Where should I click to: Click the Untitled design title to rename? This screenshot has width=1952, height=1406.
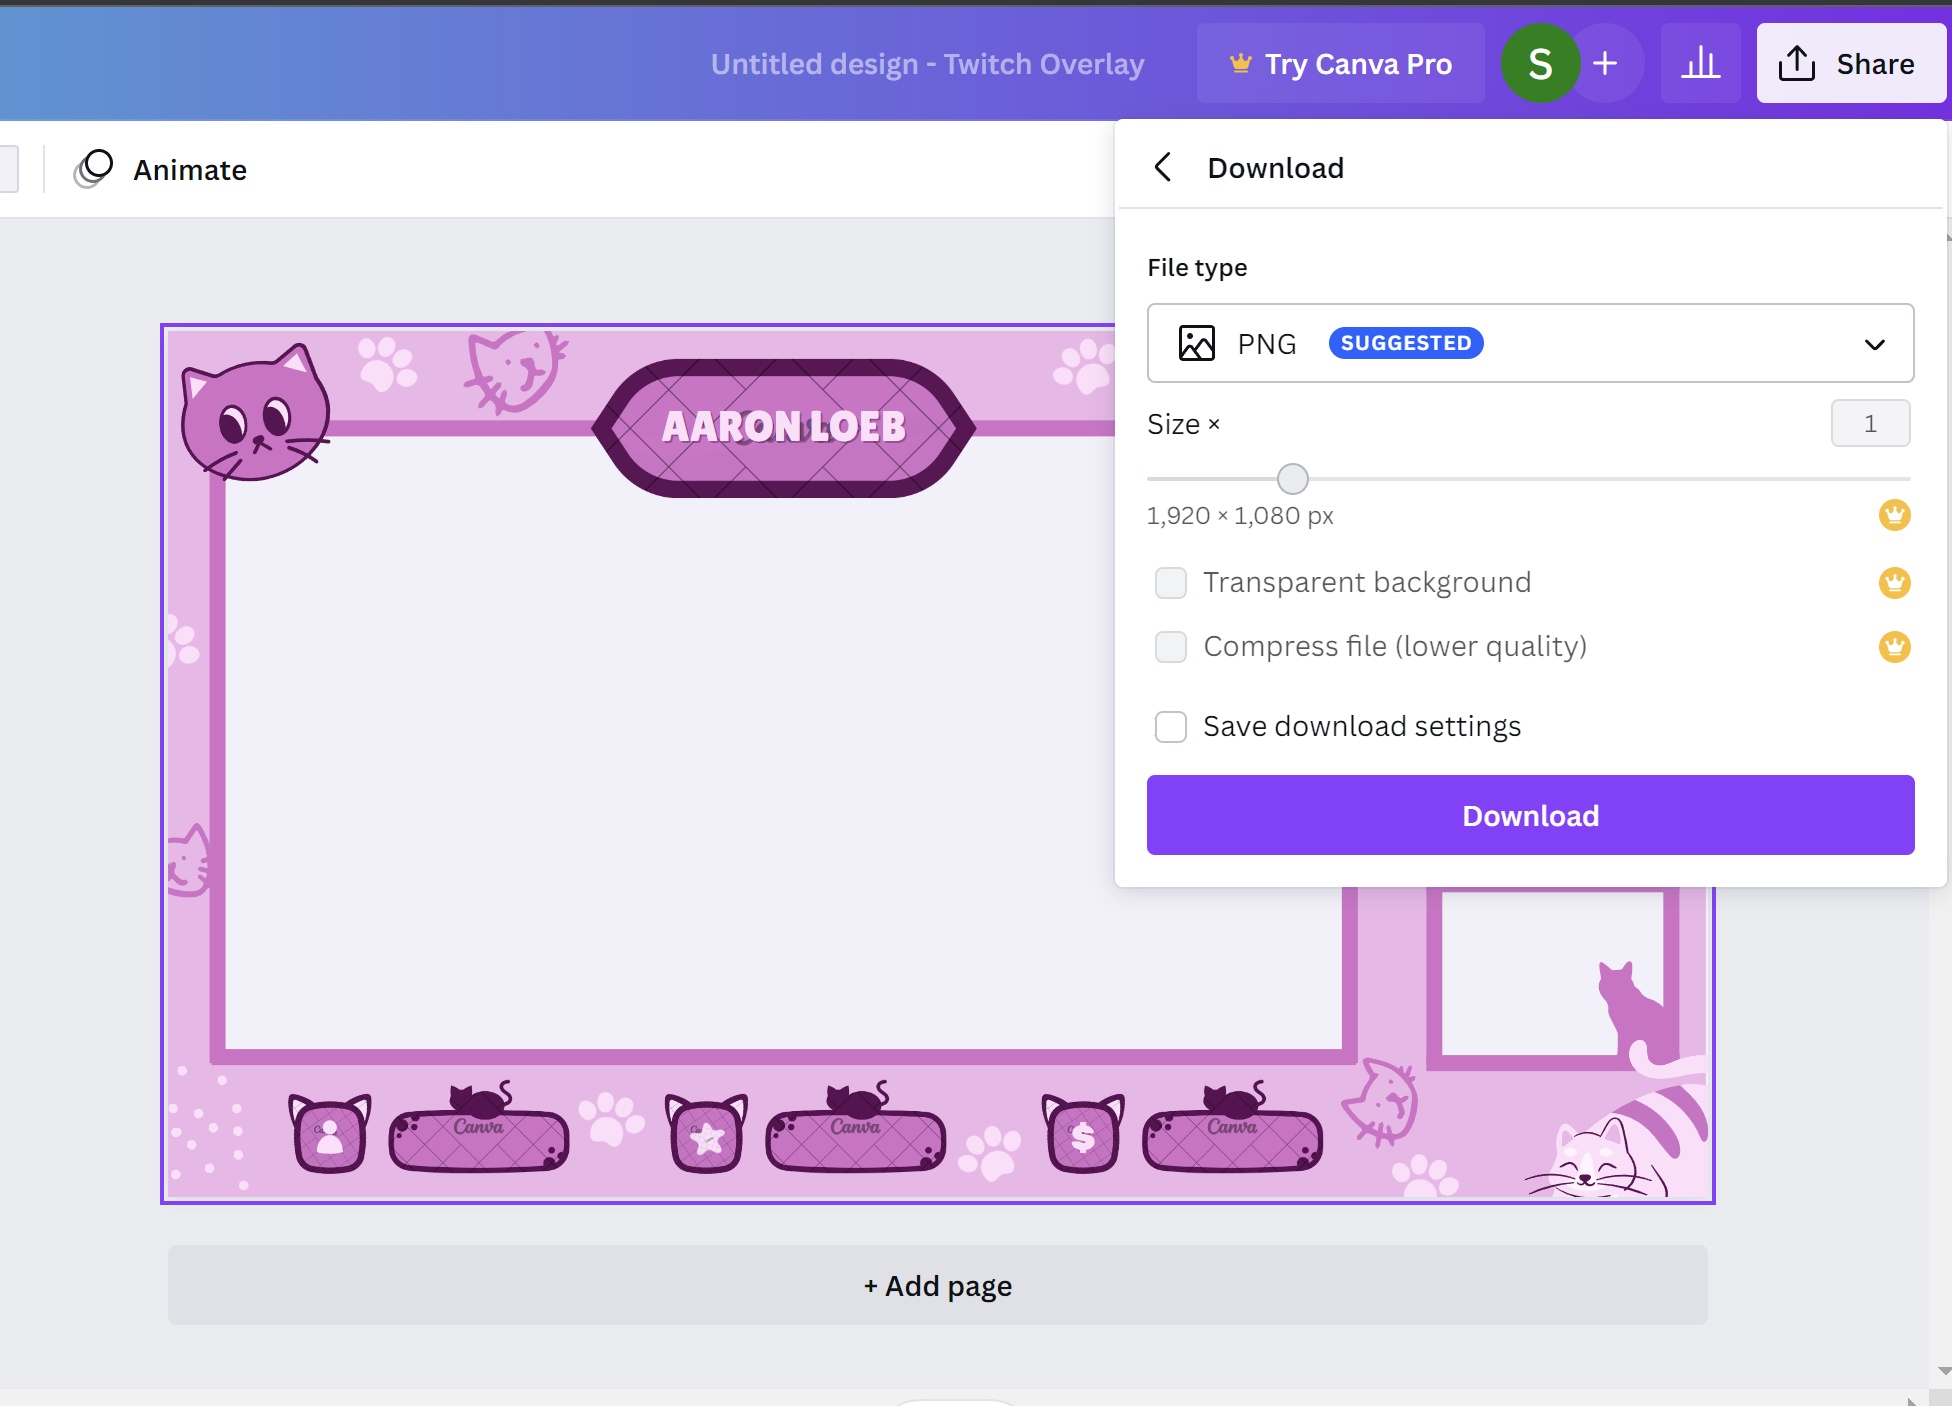tap(928, 63)
